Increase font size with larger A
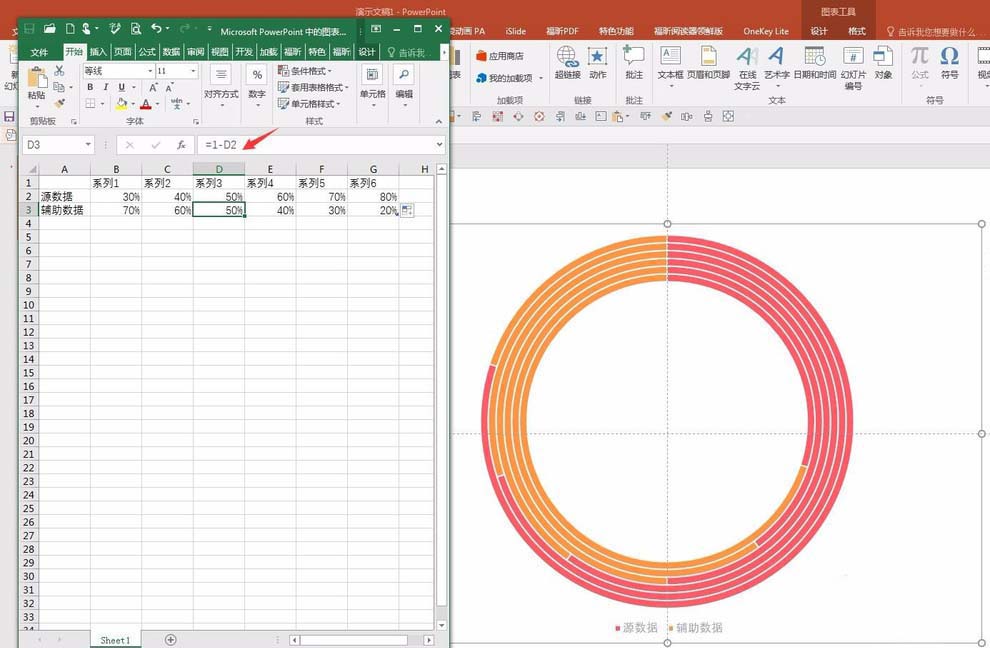Viewport: 990px width, 648px height. pos(153,87)
